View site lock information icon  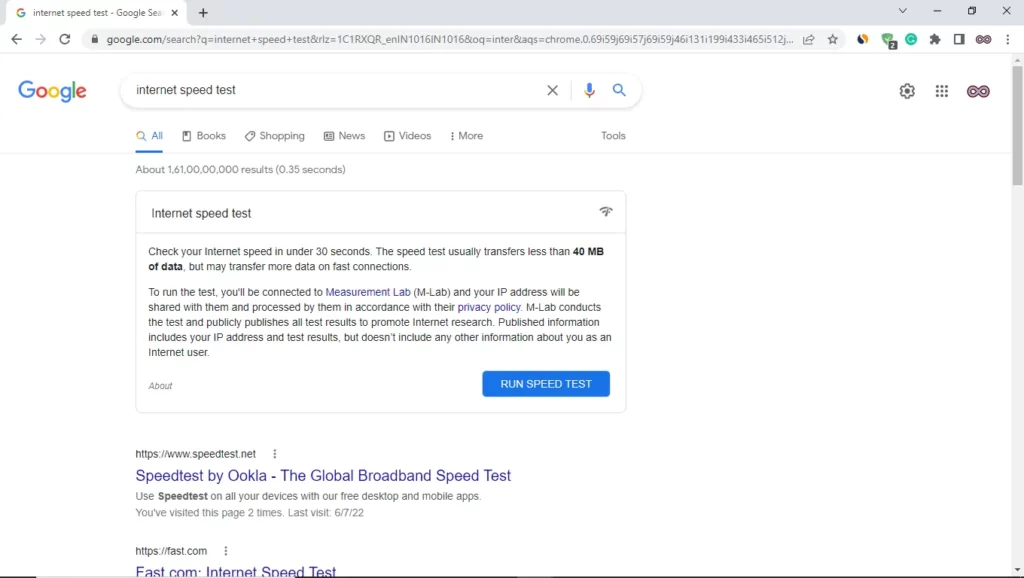pos(95,39)
